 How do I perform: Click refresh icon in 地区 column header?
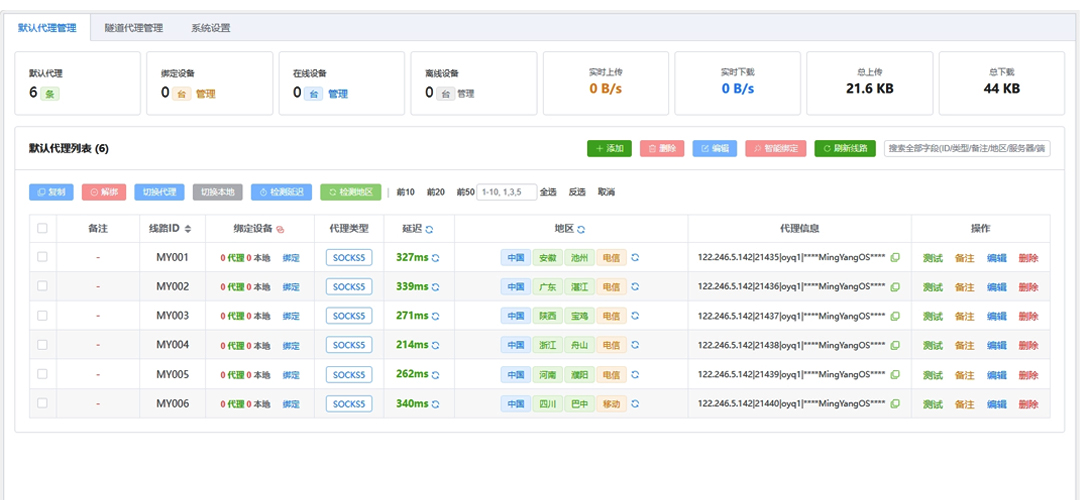581,229
